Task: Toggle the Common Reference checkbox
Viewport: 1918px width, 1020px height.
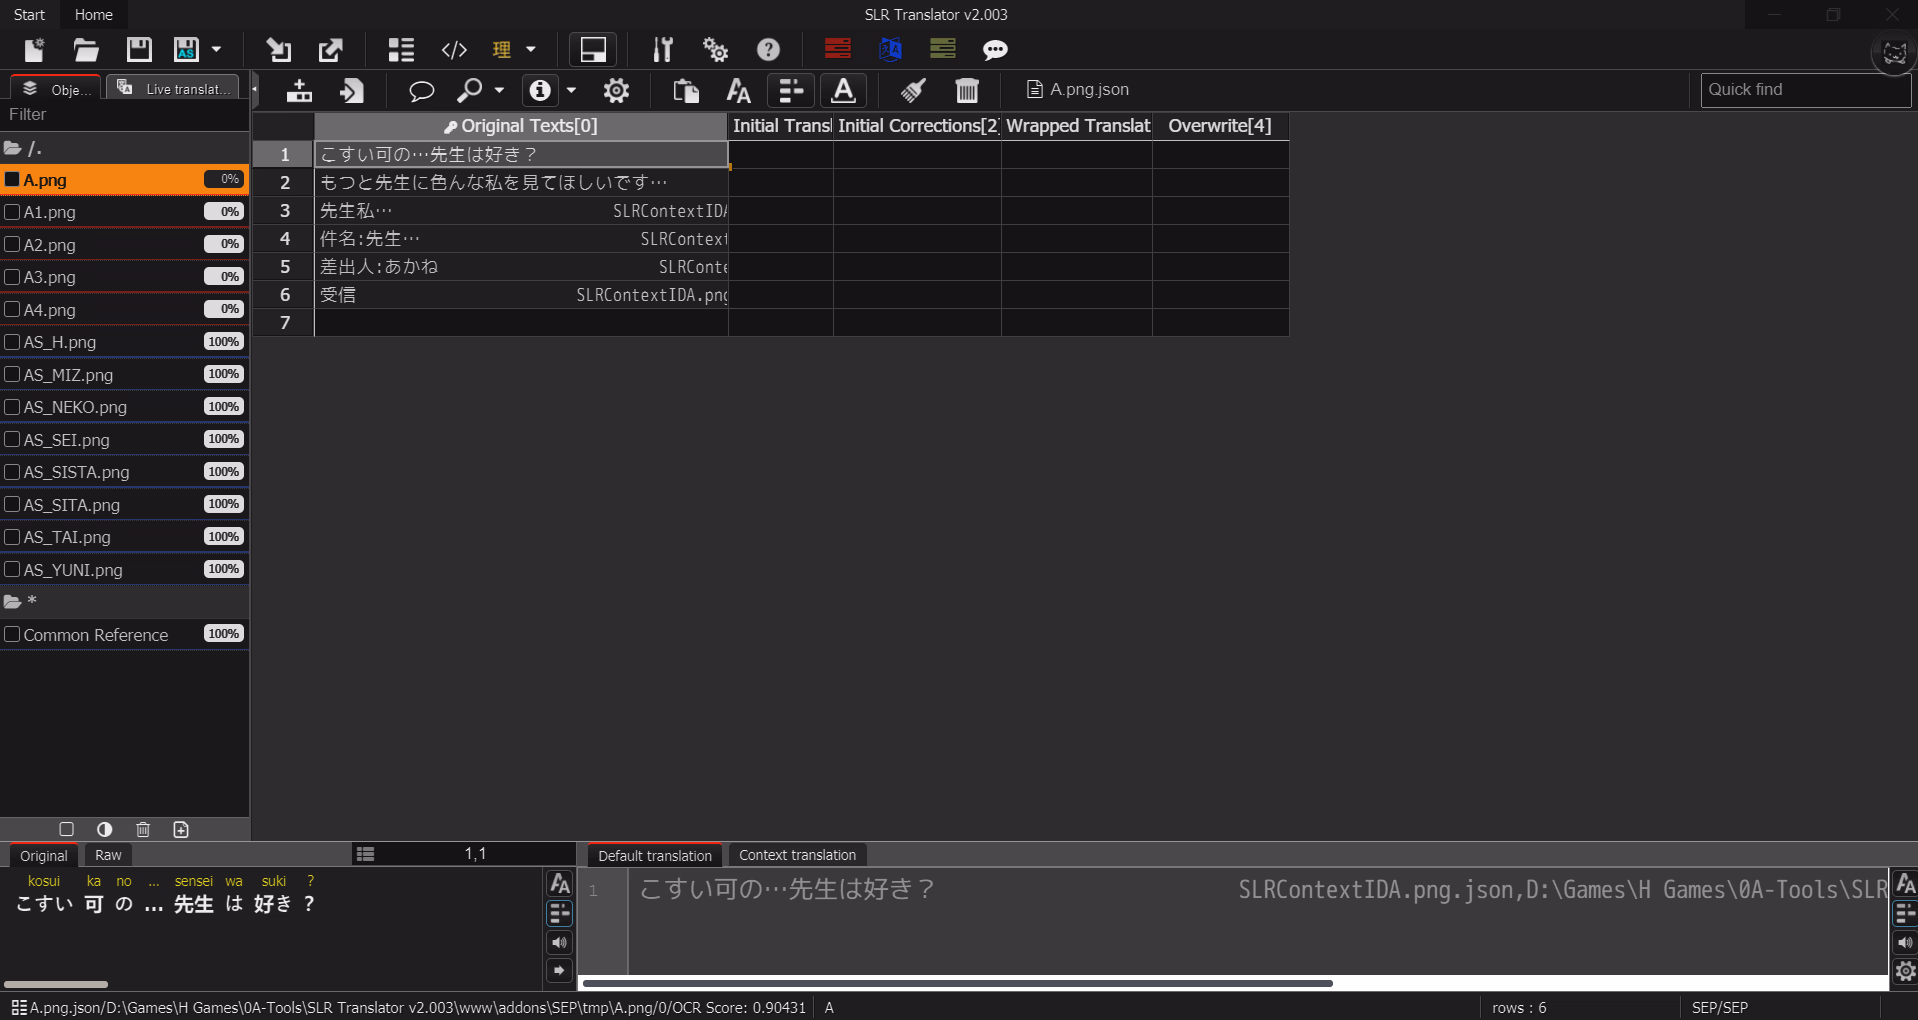Action: pos(13,635)
